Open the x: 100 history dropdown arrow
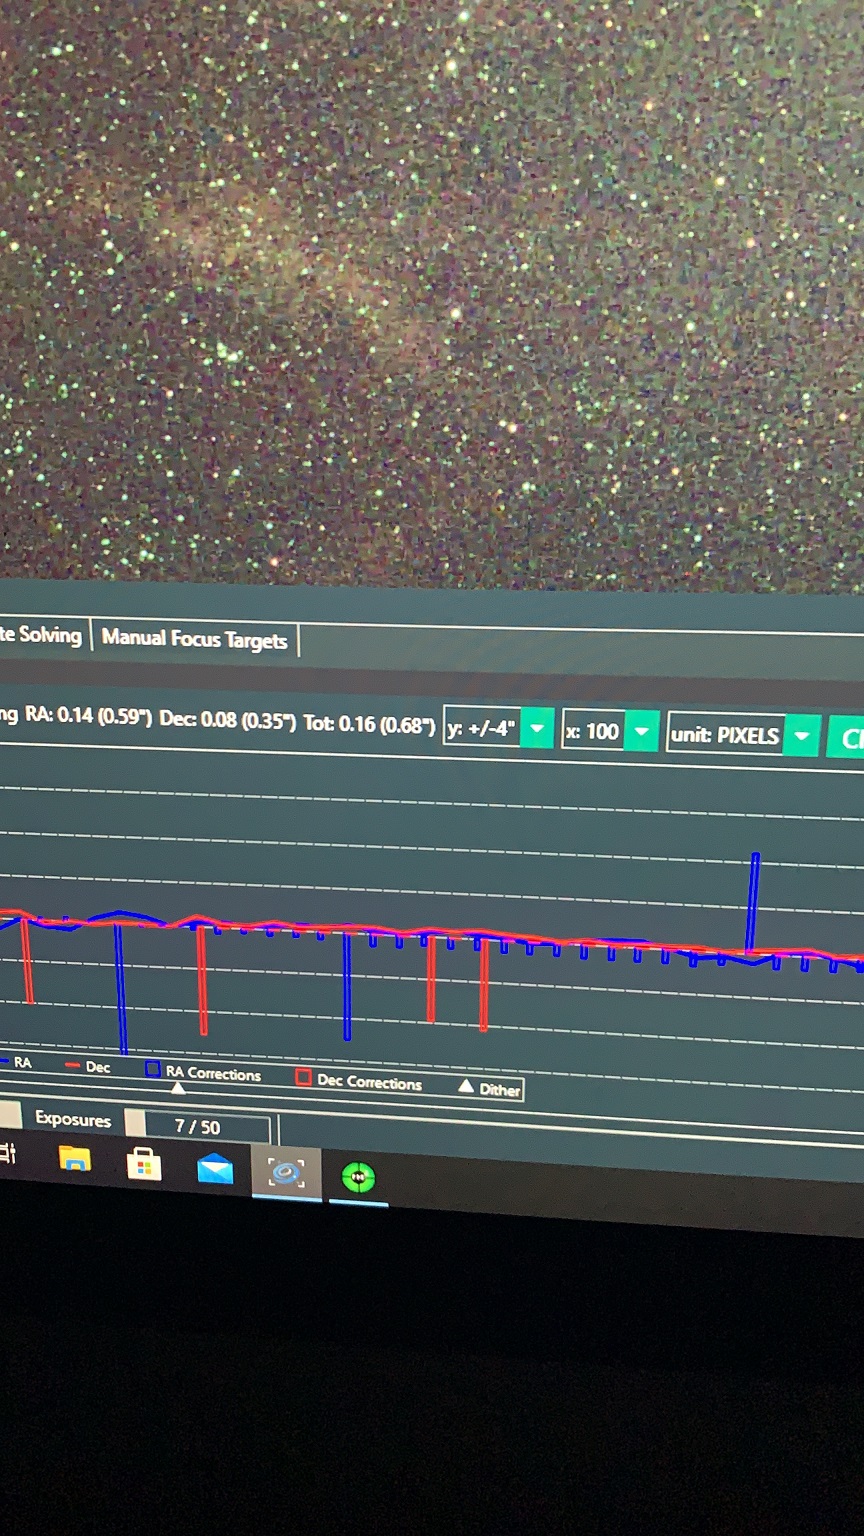The width and height of the screenshot is (864, 1536). tap(641, 732)
